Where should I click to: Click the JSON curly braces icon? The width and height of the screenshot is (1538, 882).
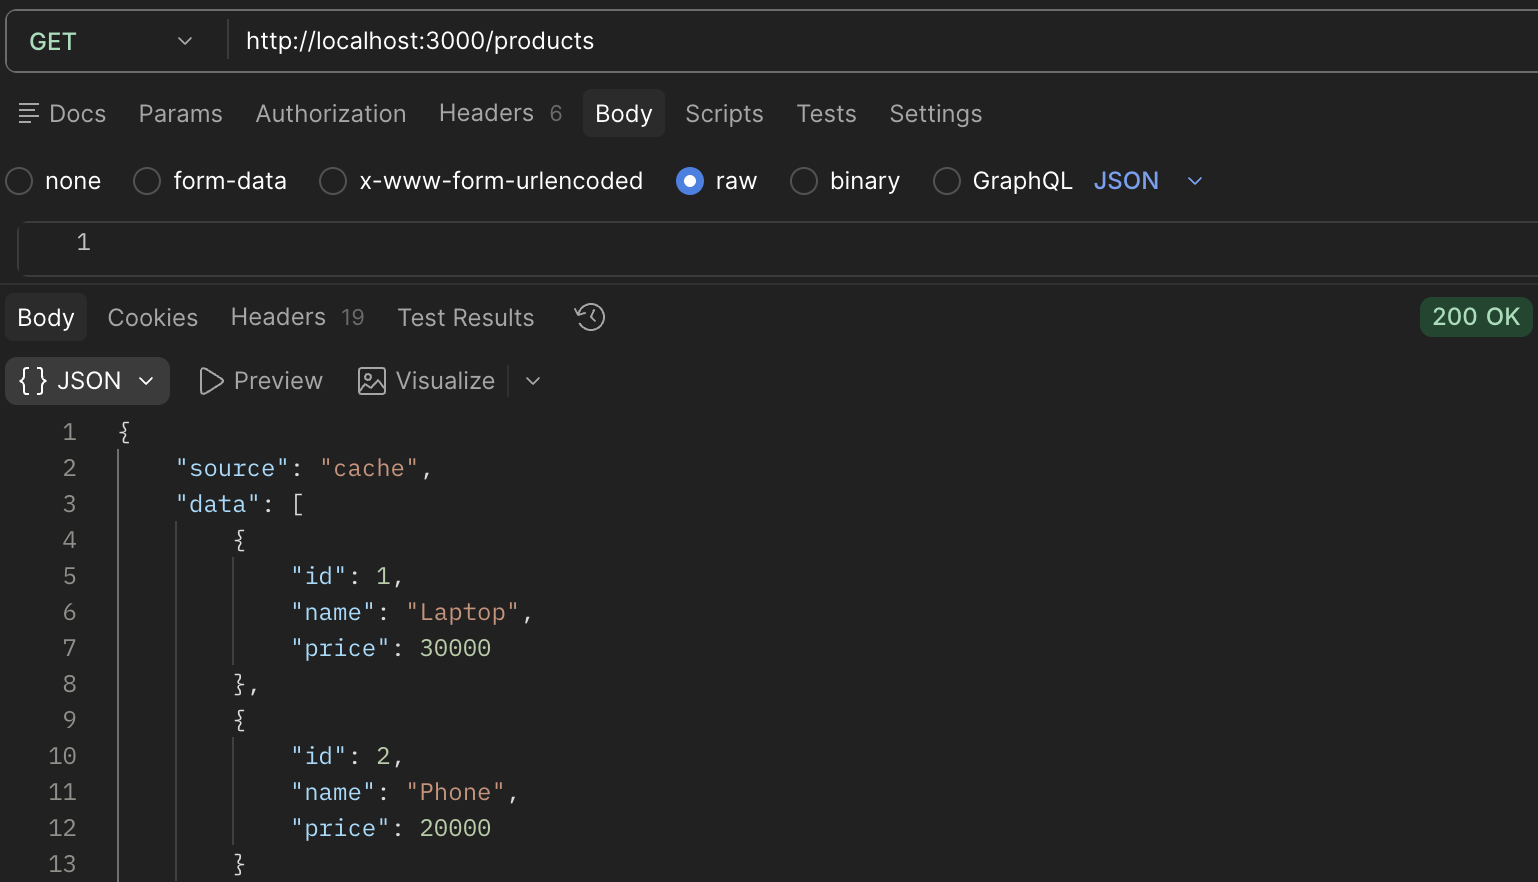click(x=33, y=381)
